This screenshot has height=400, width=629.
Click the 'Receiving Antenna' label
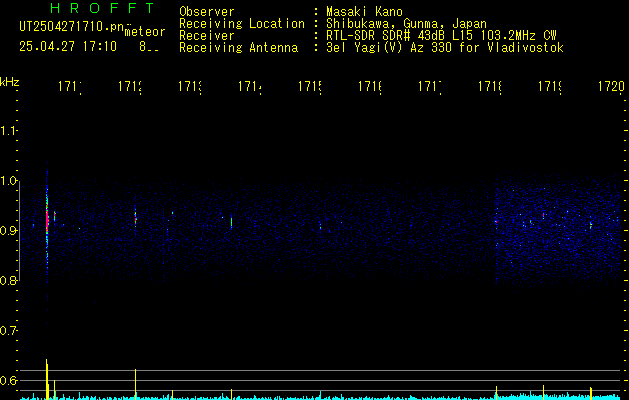click(239, 48)
